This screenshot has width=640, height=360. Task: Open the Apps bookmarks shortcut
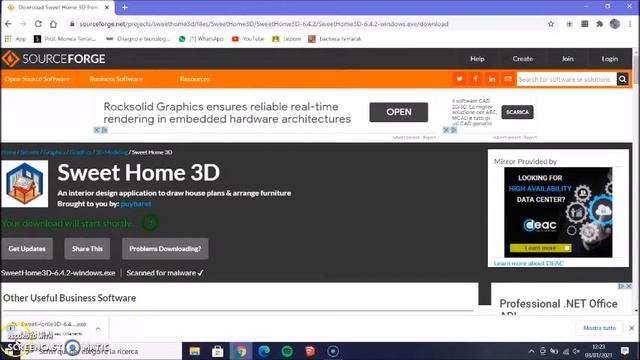point(15,39)
